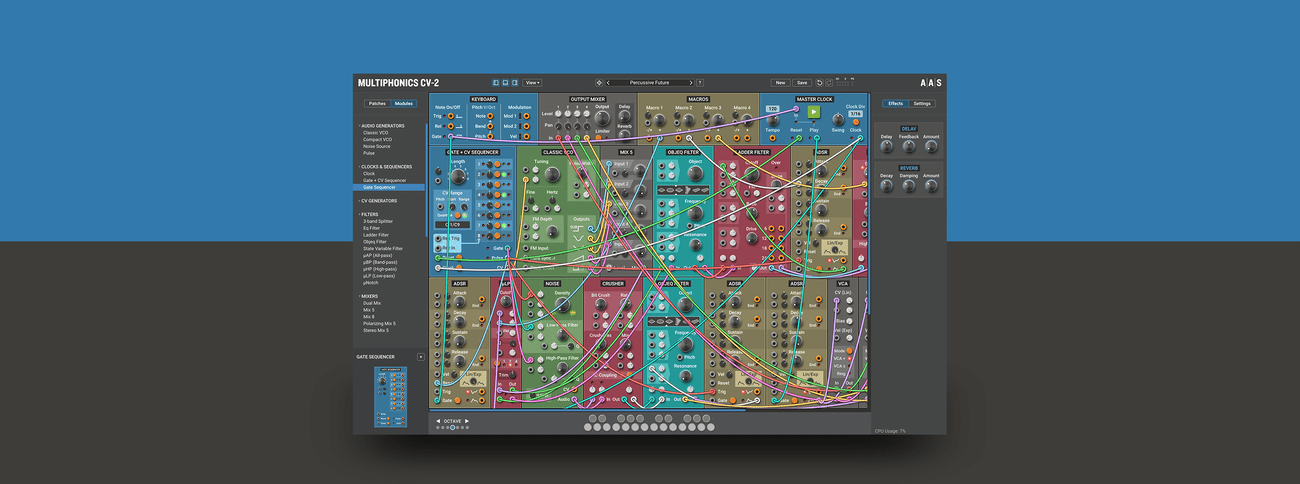The image size is (1300, 484).
Task: Click the New button
Action: pos(779,83)
